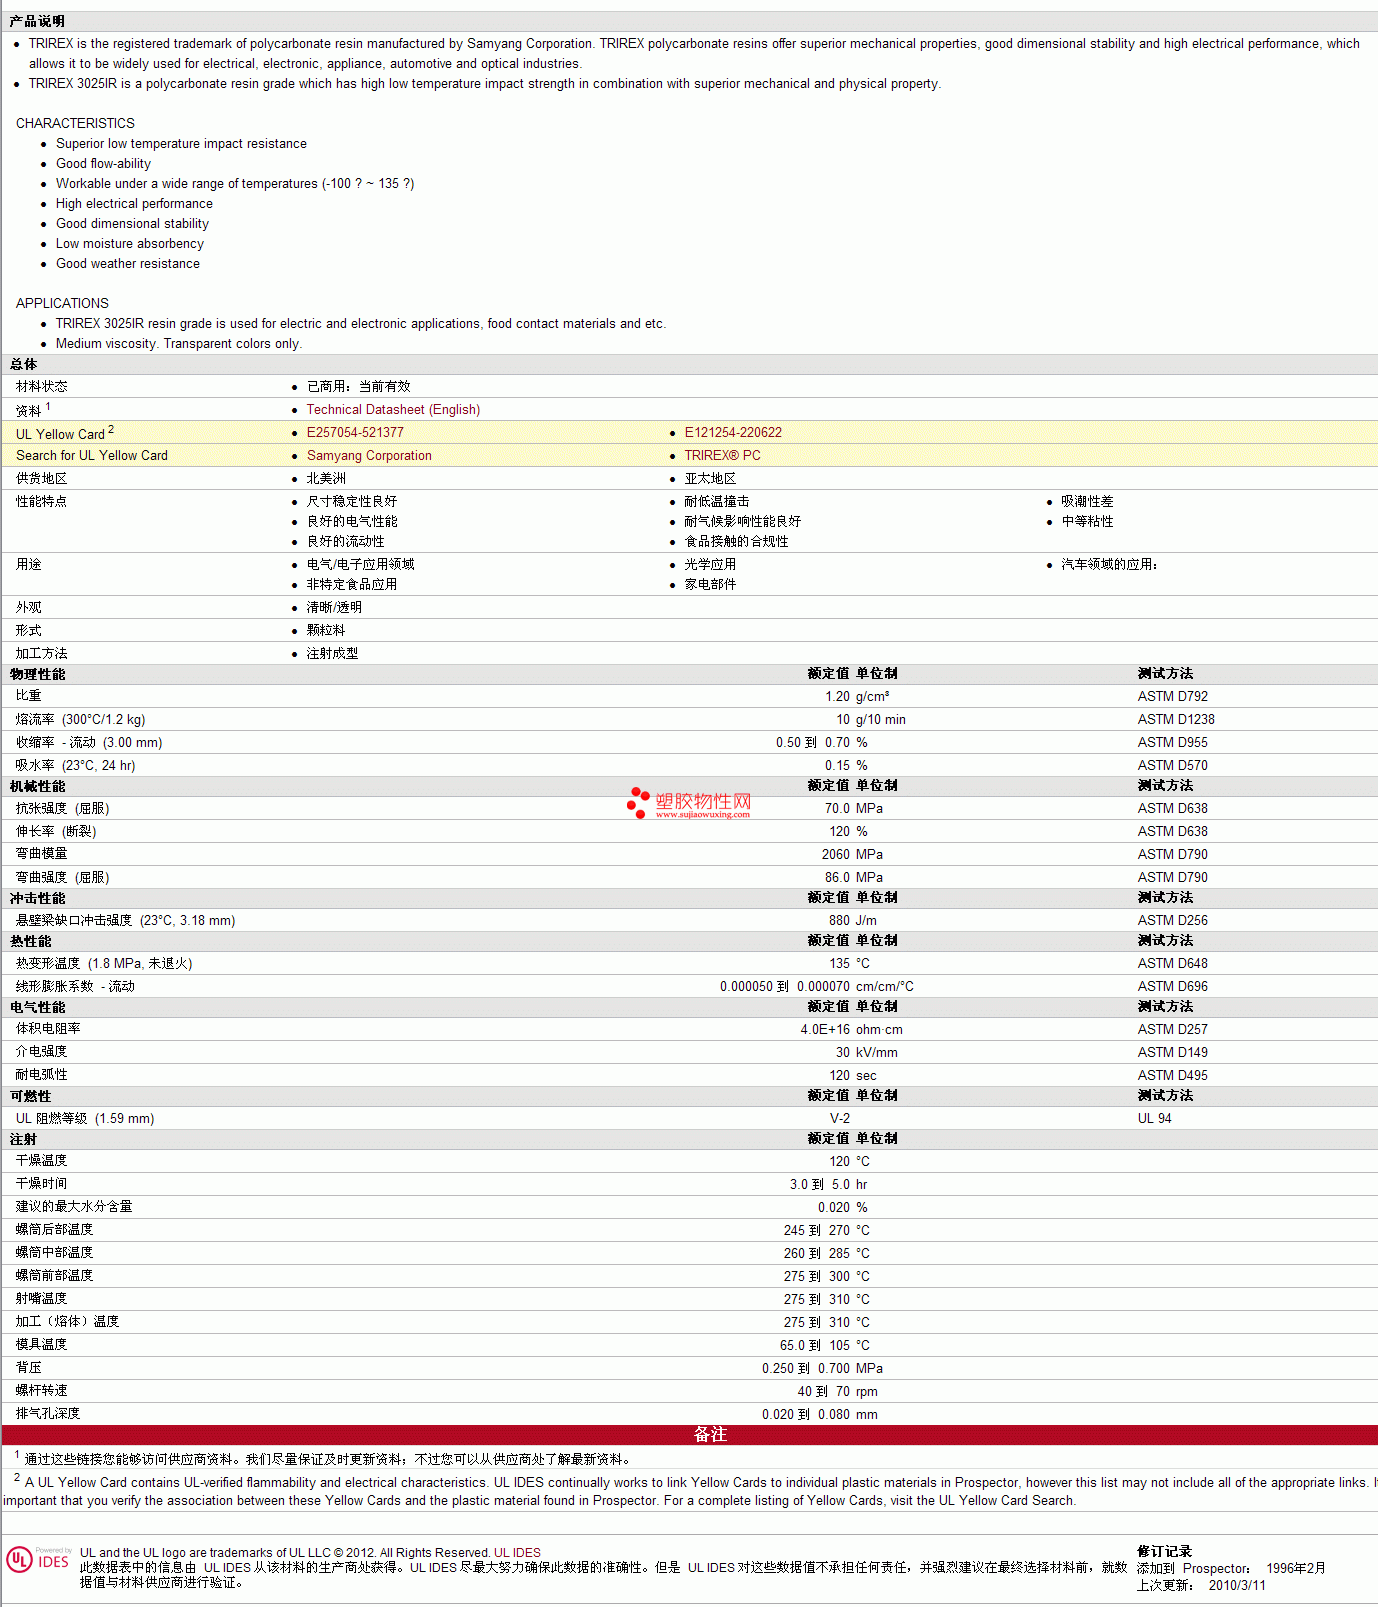Click the 'Good dimensional stability' bullet
The height and width of the screenshot is (1607, 1378).
pyautogui.click(x=132, y=224)
